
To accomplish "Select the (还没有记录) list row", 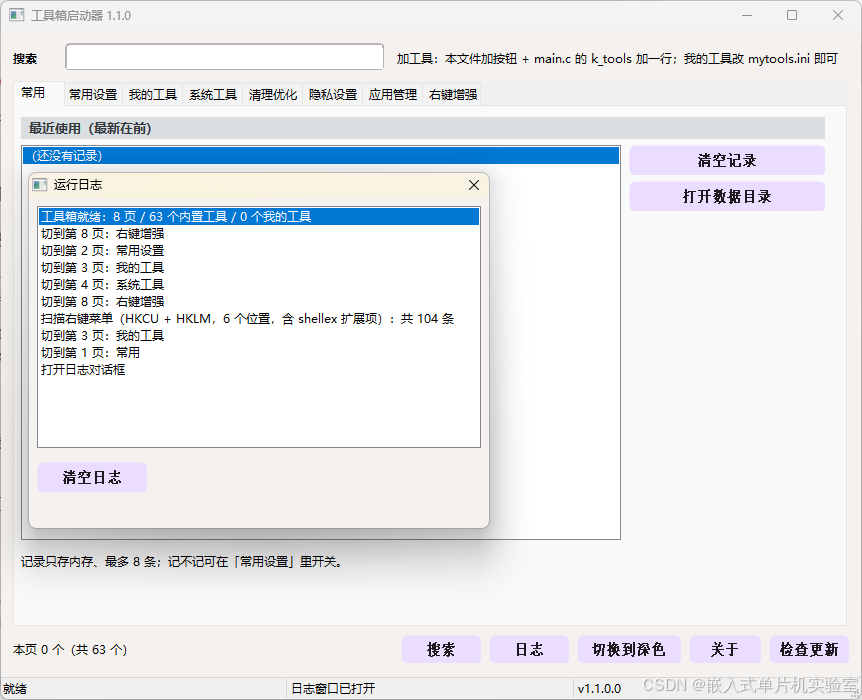I will pyautogui.click(x=321, y=156).
